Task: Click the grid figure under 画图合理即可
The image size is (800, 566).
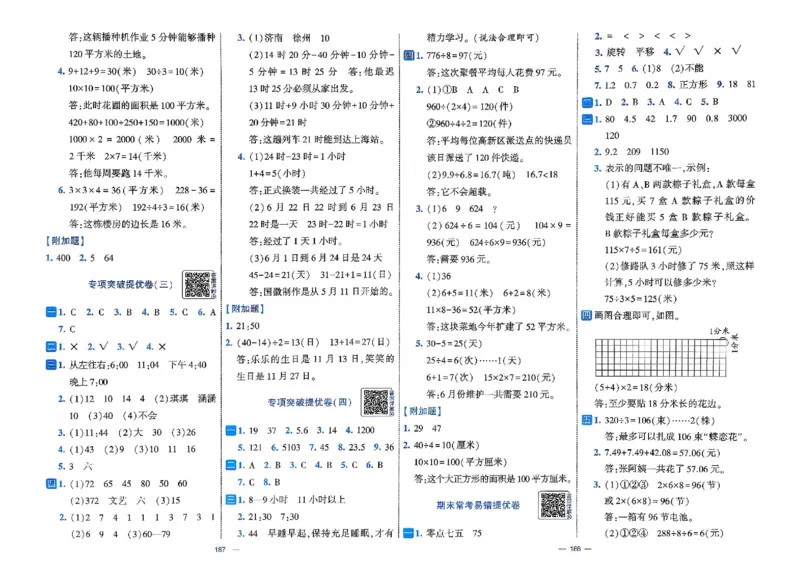Action: [661, 358]
